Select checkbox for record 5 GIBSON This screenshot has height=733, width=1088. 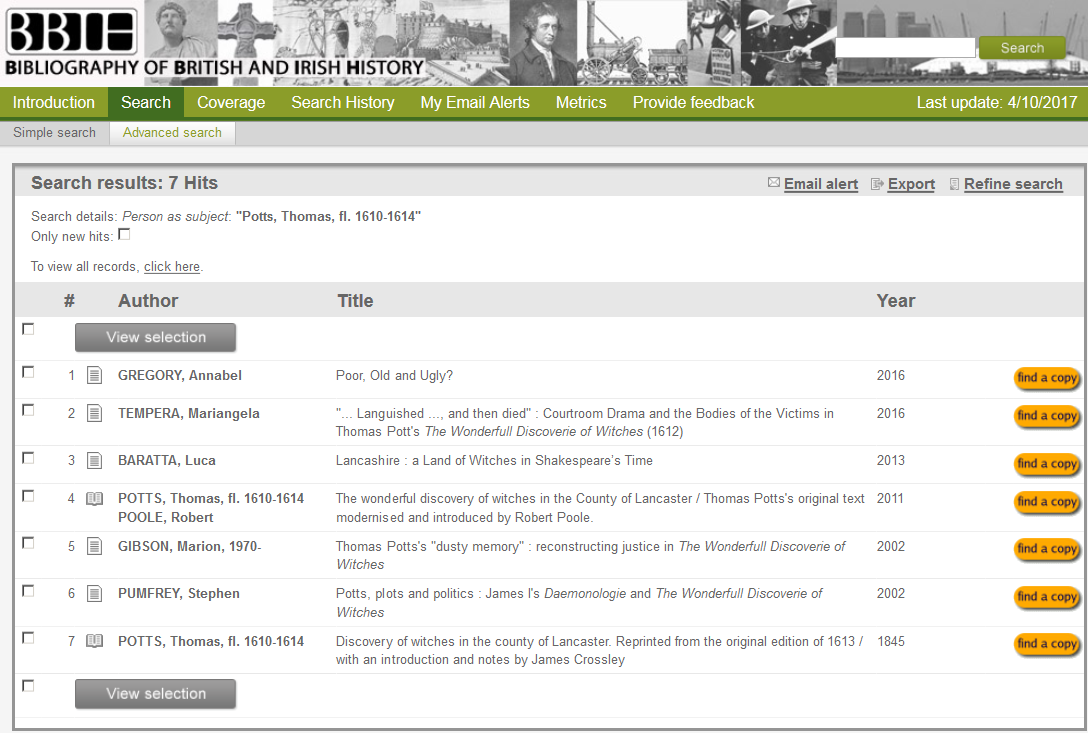[x=28, y=543]
